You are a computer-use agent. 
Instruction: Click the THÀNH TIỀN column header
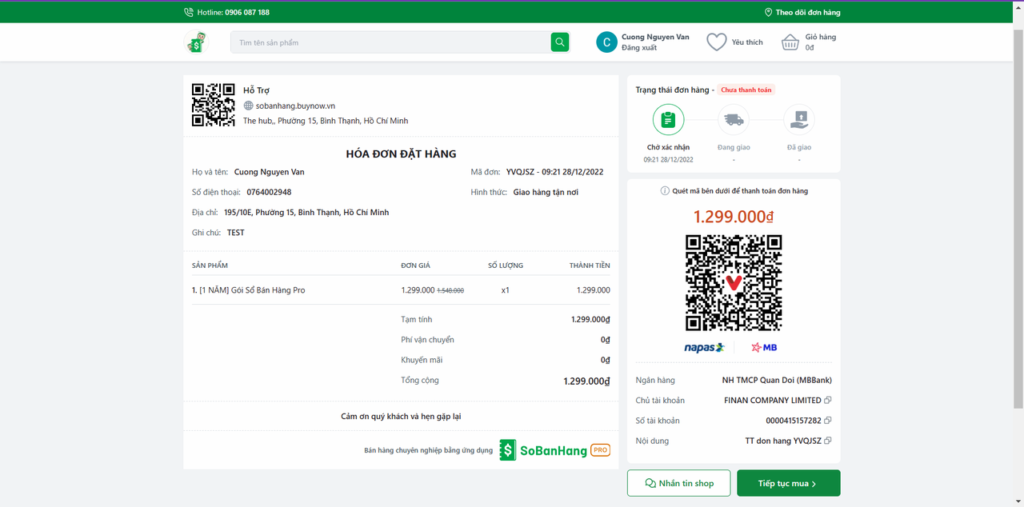590,265
